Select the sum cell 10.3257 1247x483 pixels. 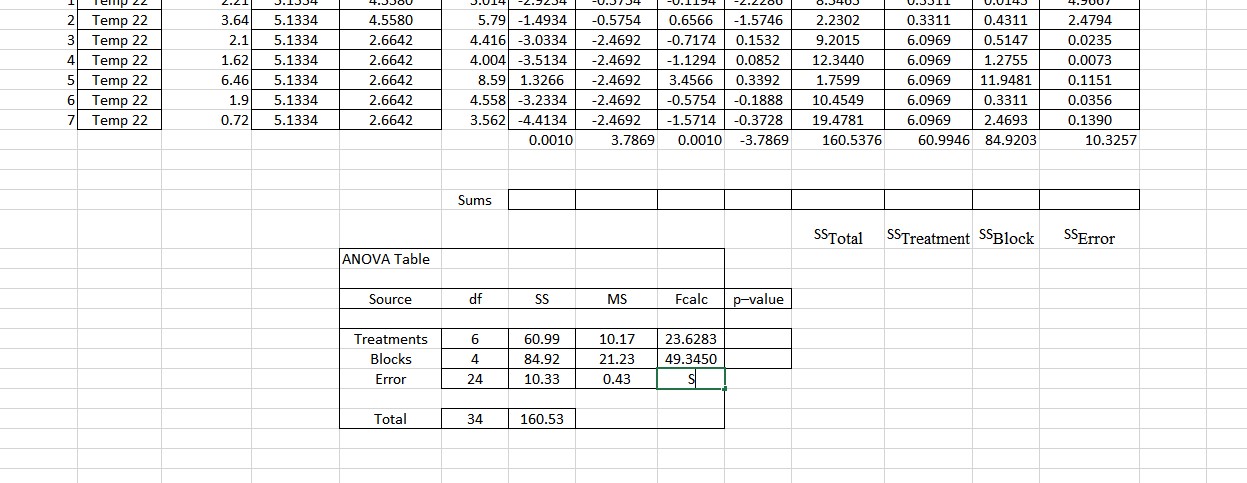[1090, 141]
